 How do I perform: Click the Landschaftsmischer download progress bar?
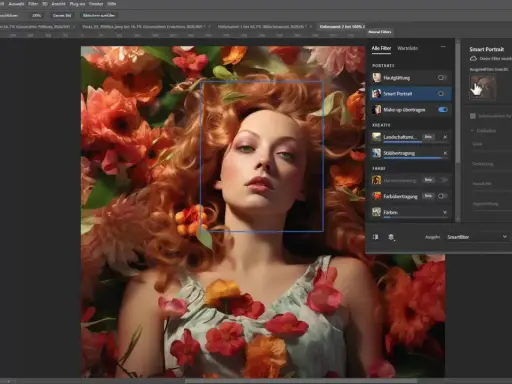(x=415, y=142)
